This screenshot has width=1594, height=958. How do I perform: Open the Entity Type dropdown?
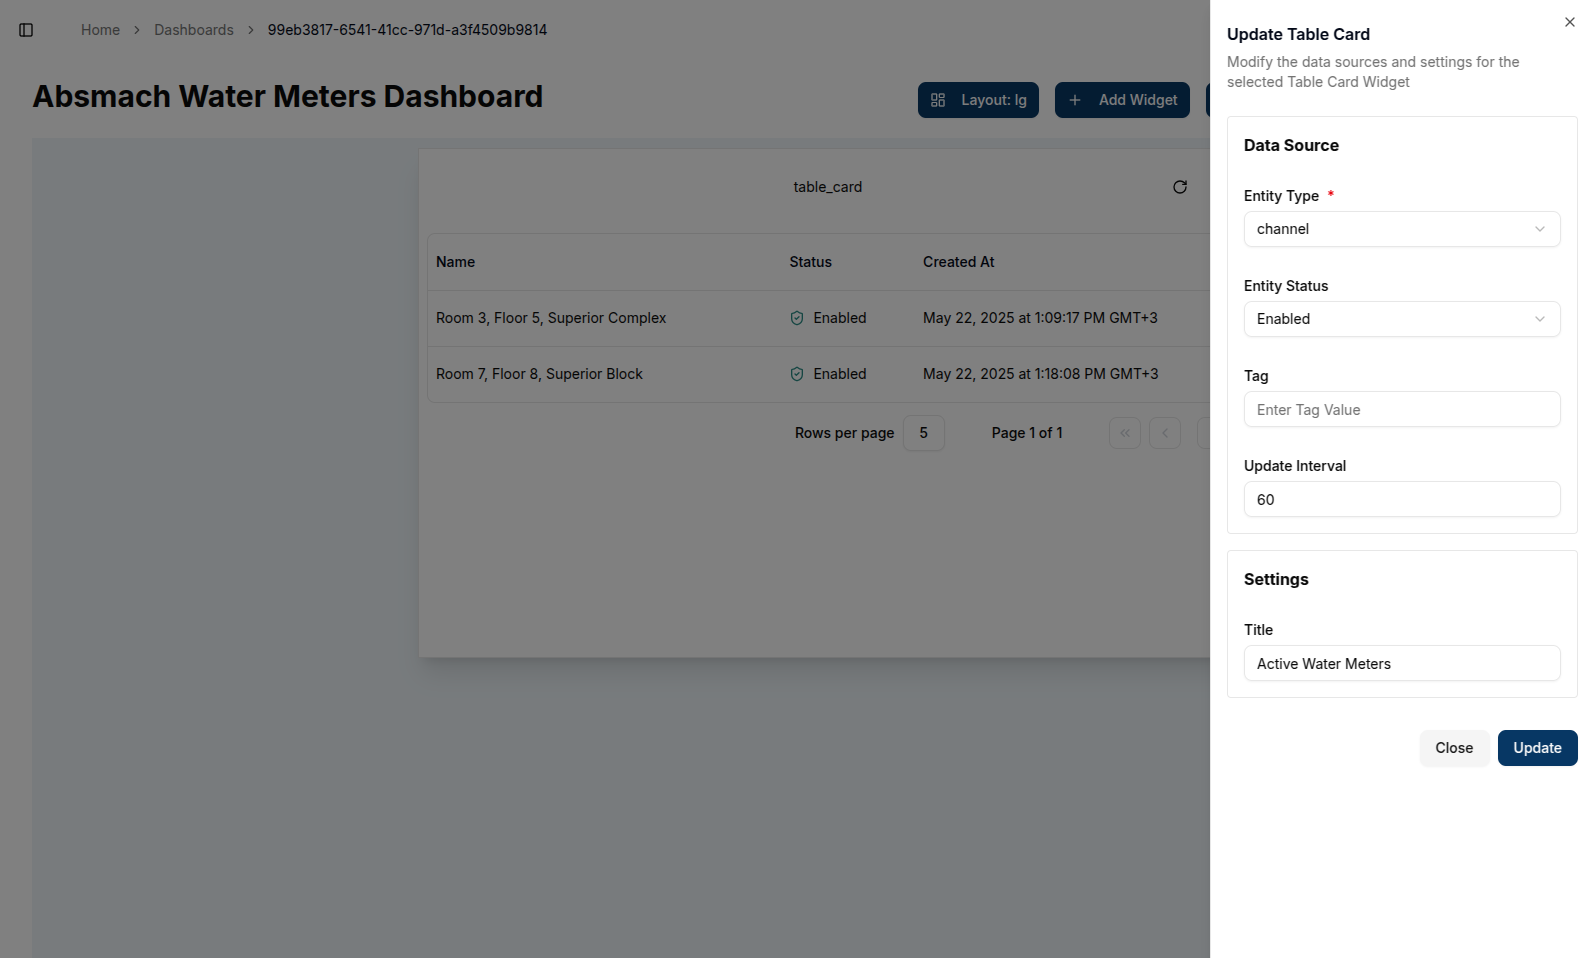[x=1401, y=229]
